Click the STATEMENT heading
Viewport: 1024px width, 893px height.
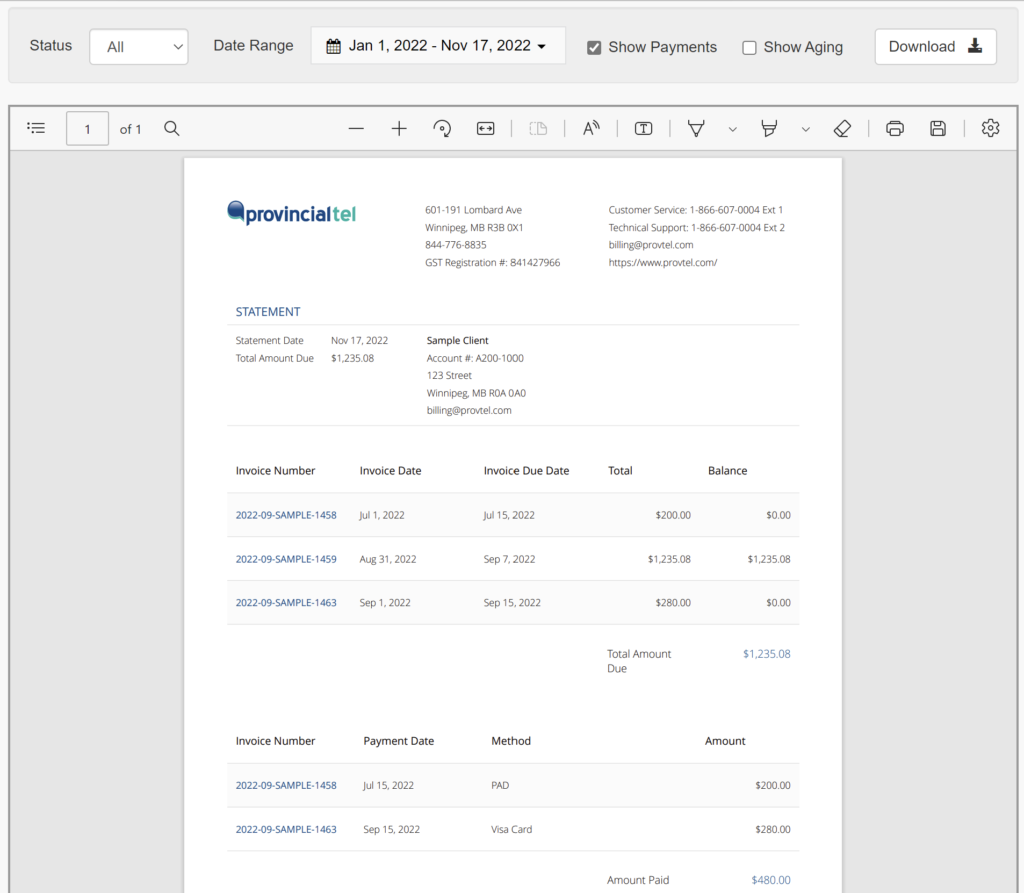point(268,312)
